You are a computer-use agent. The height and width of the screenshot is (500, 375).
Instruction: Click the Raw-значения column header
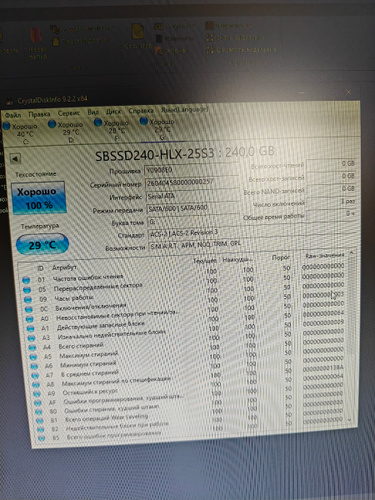[324, 255]
